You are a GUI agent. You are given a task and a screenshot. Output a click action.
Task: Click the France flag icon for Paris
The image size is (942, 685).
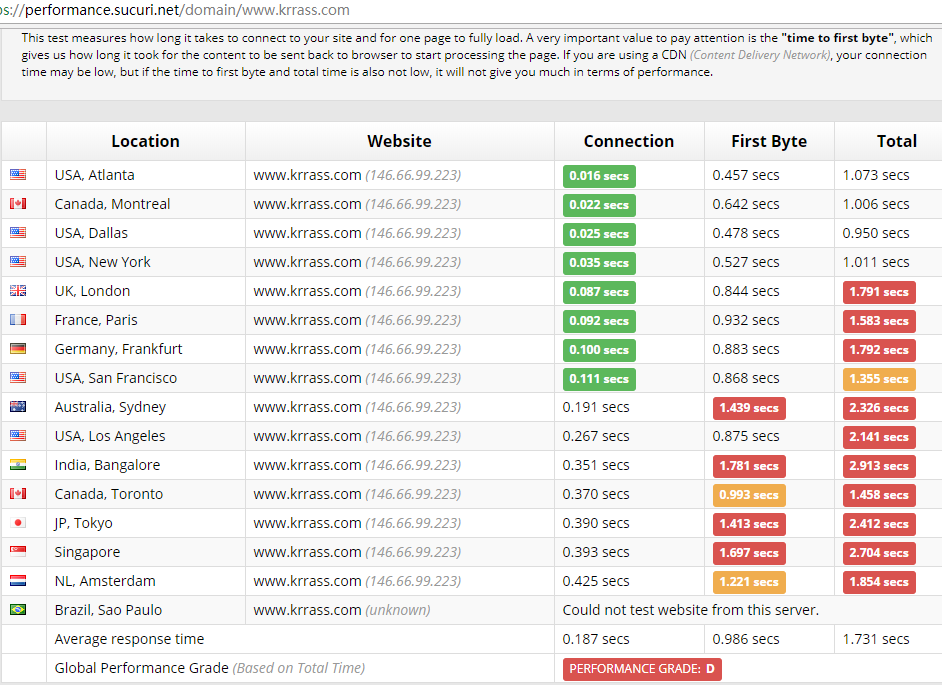click(18, 320)
